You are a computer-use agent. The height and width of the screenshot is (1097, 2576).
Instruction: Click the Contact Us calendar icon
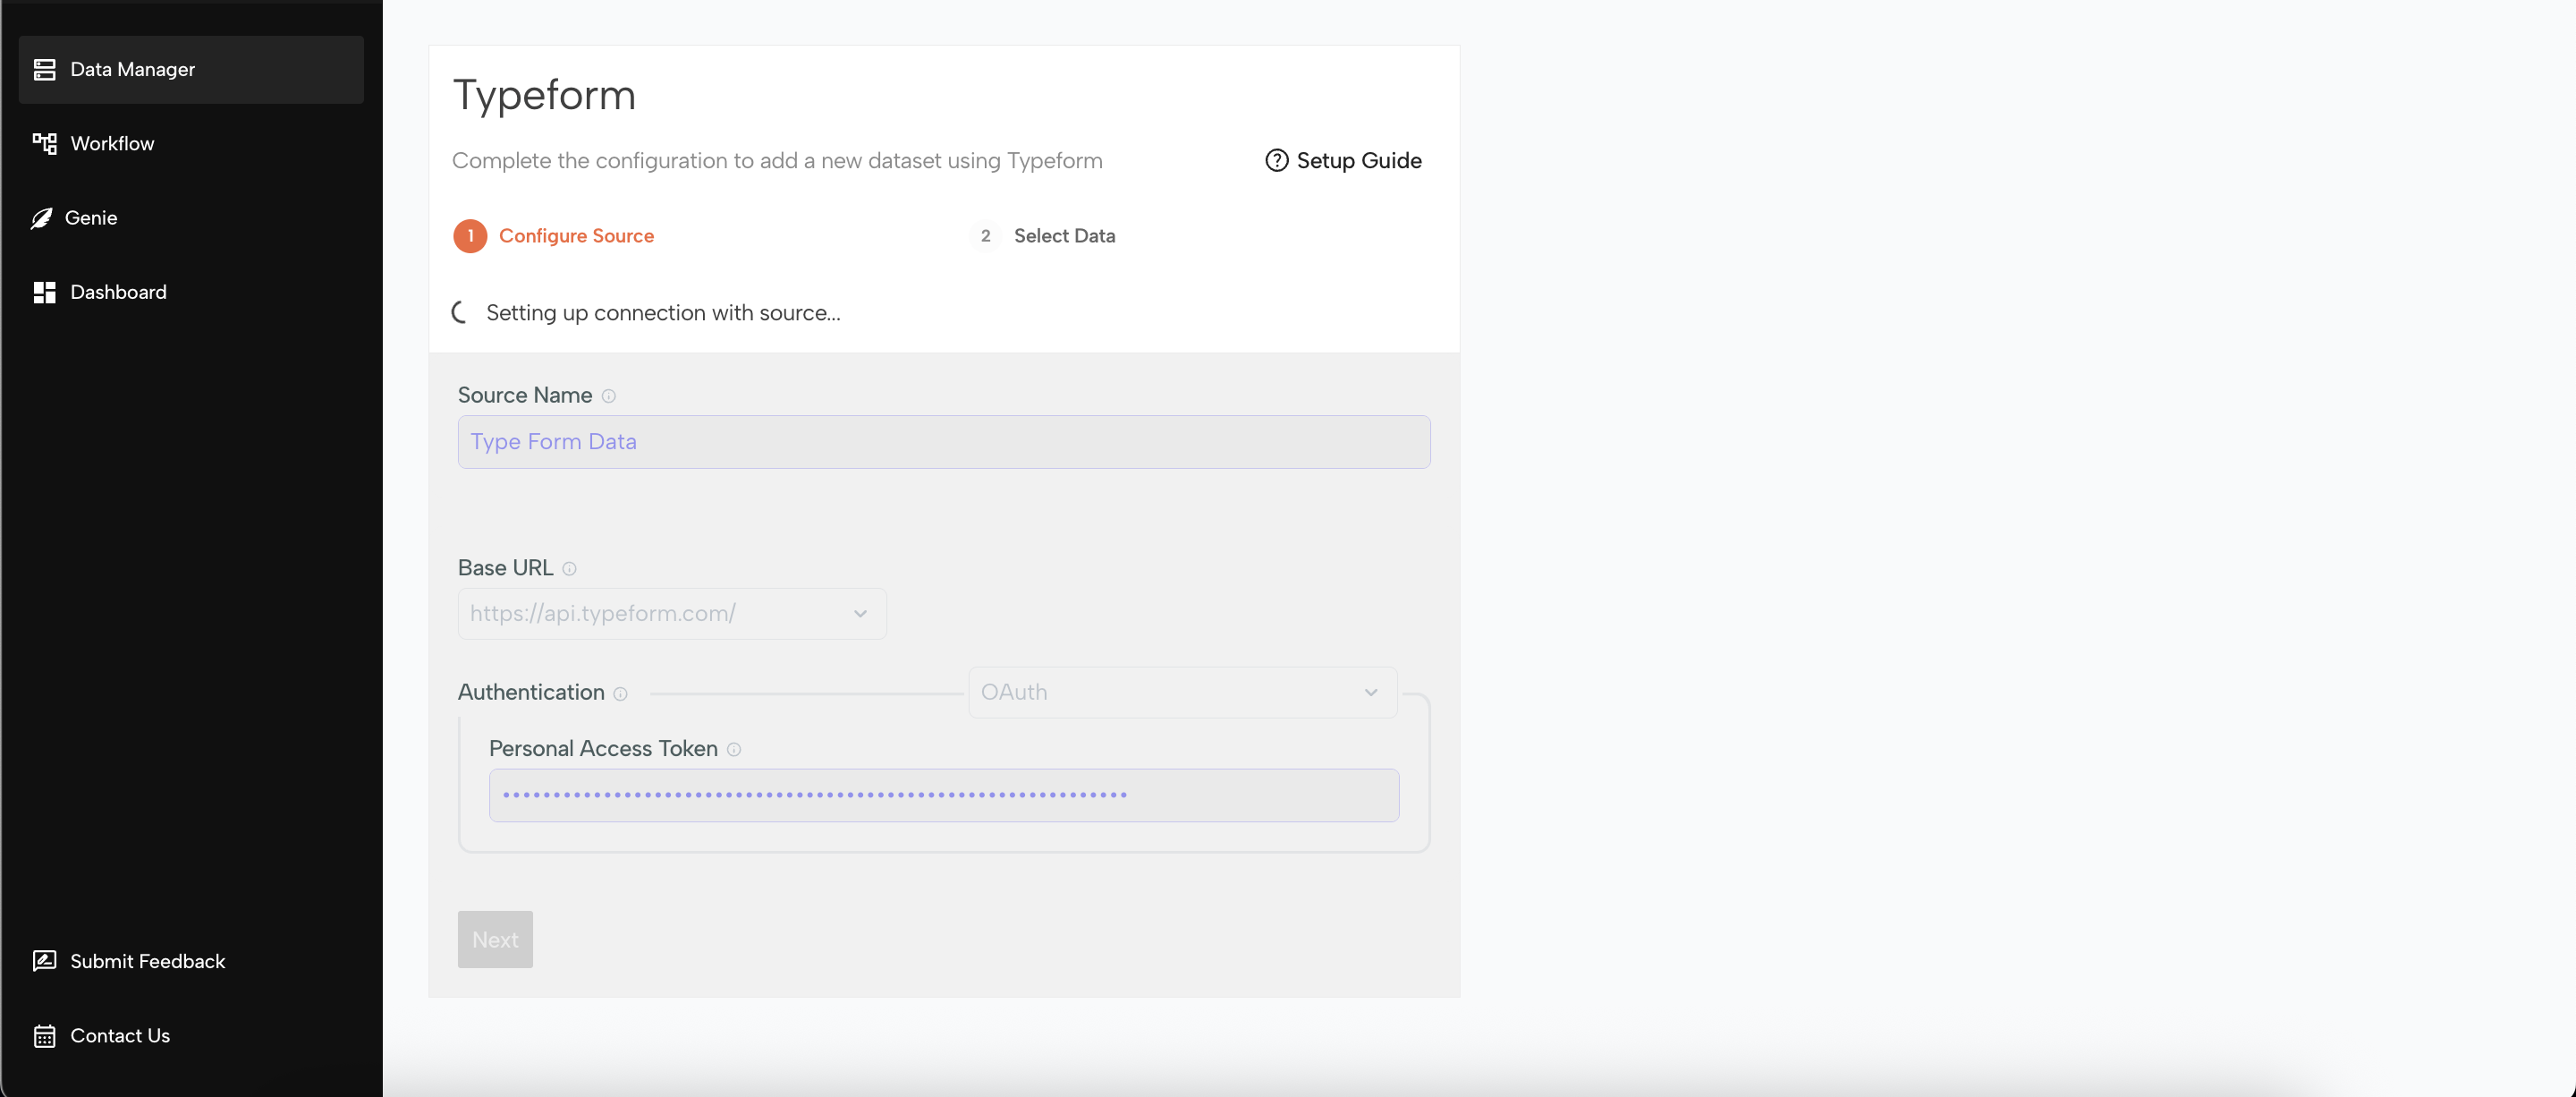44,1036
